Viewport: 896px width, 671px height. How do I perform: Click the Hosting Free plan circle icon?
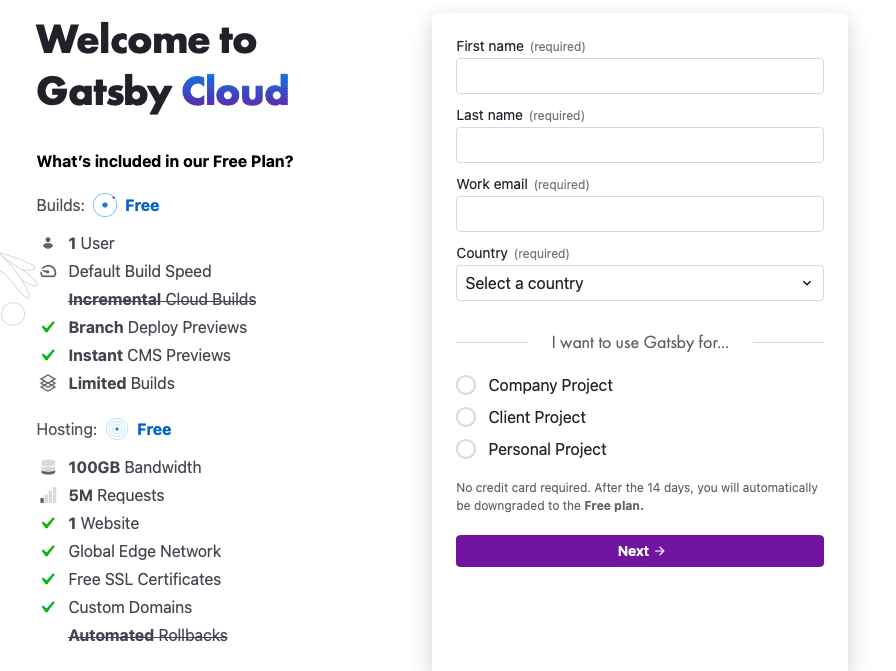(x=117, y=429)
